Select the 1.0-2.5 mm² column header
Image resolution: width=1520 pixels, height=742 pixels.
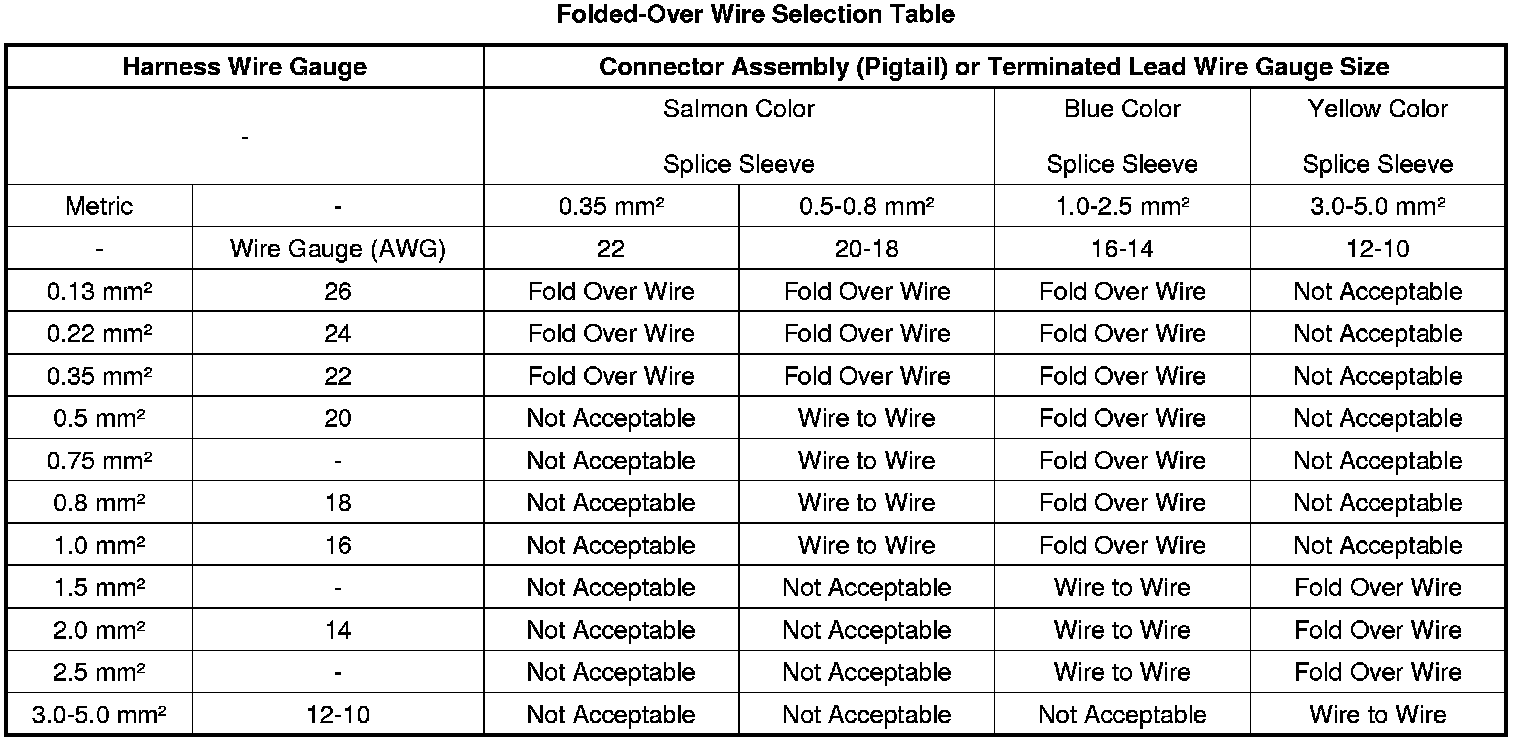[1122, 207]
